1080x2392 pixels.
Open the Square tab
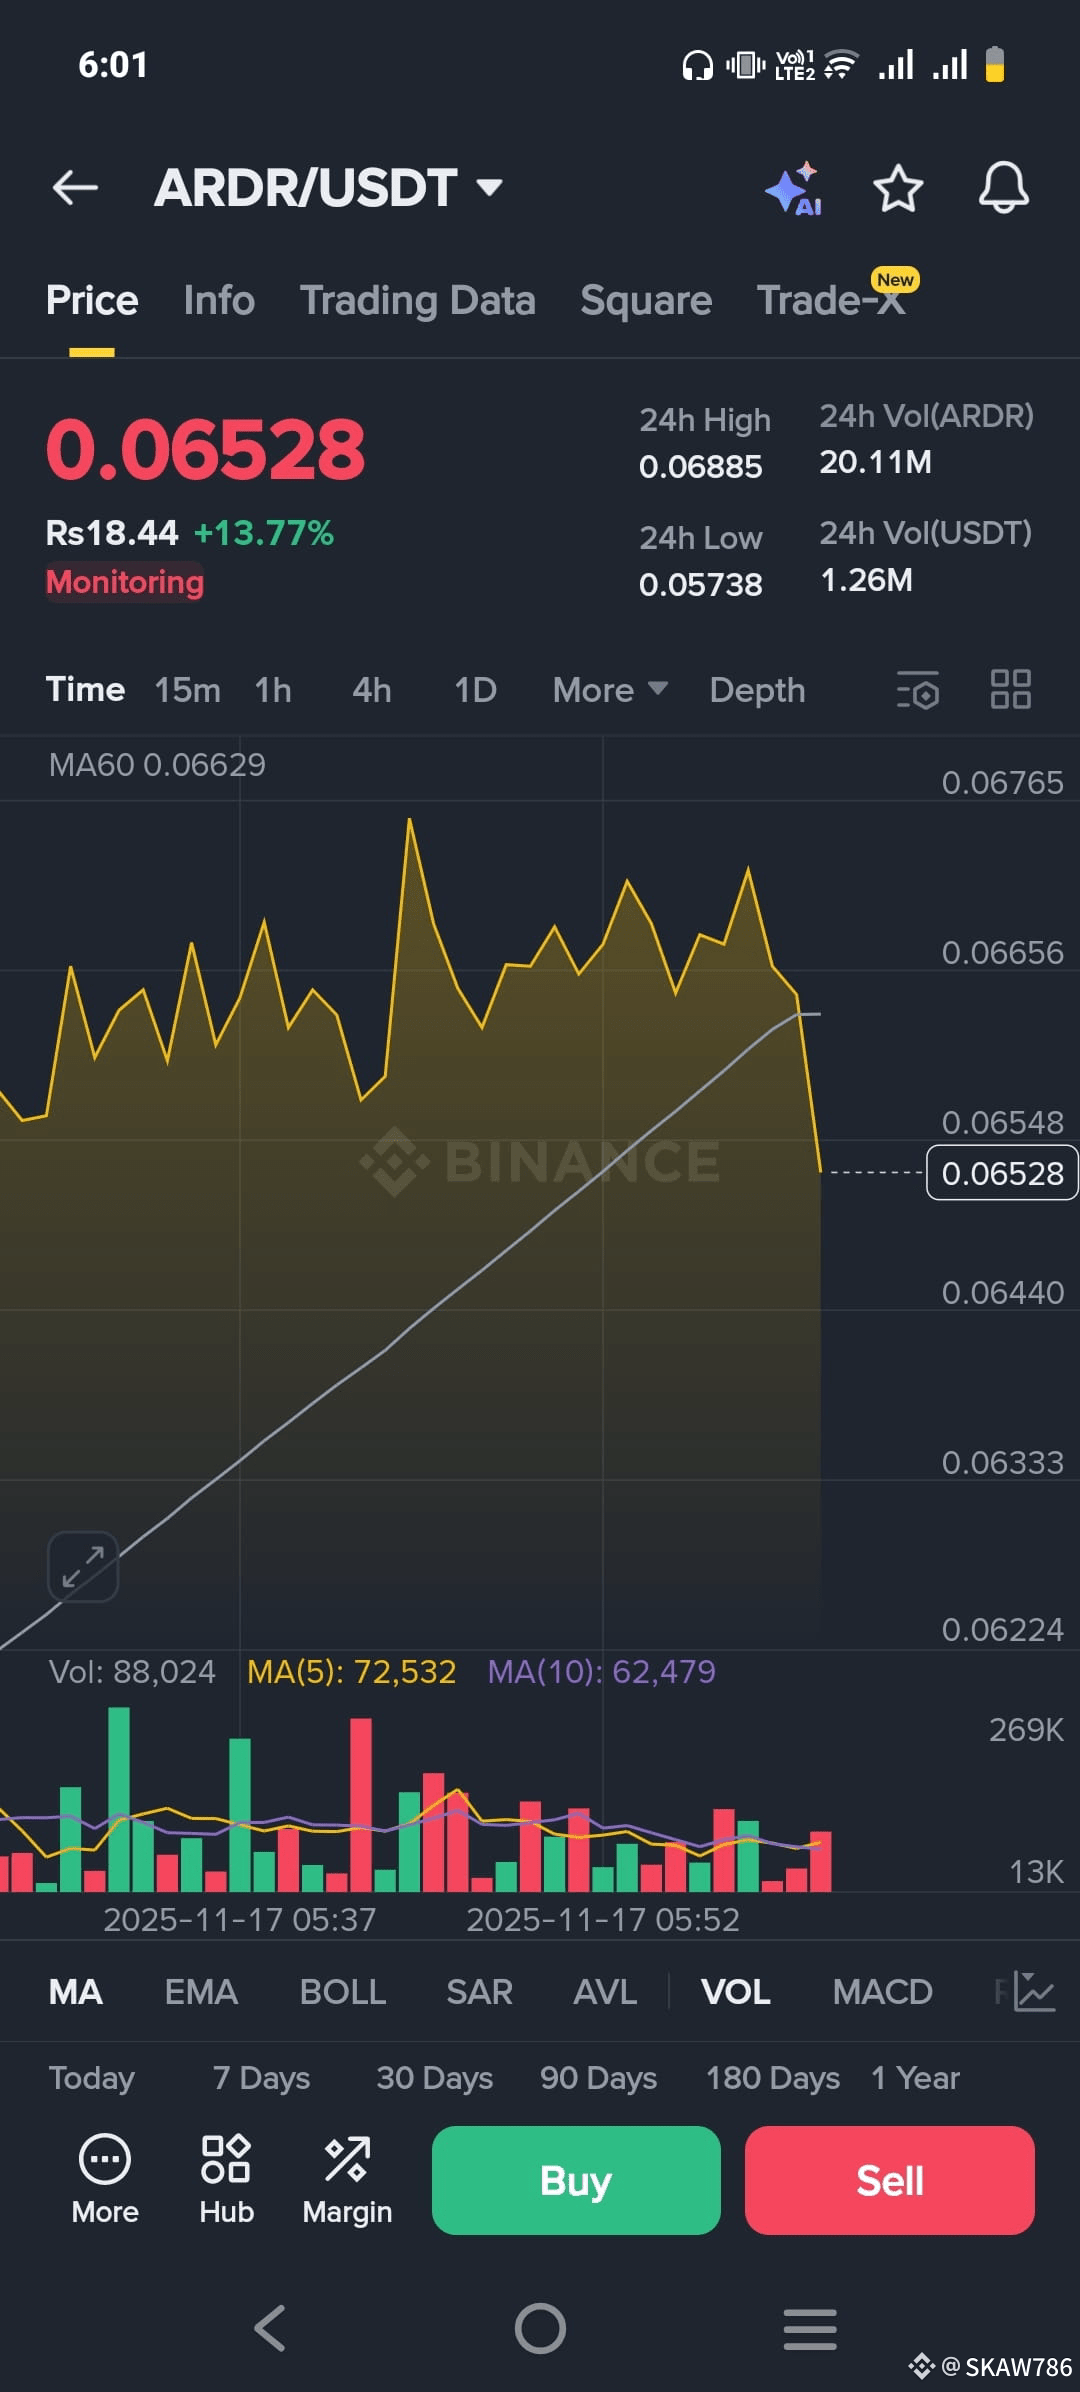tap(646, 300)
